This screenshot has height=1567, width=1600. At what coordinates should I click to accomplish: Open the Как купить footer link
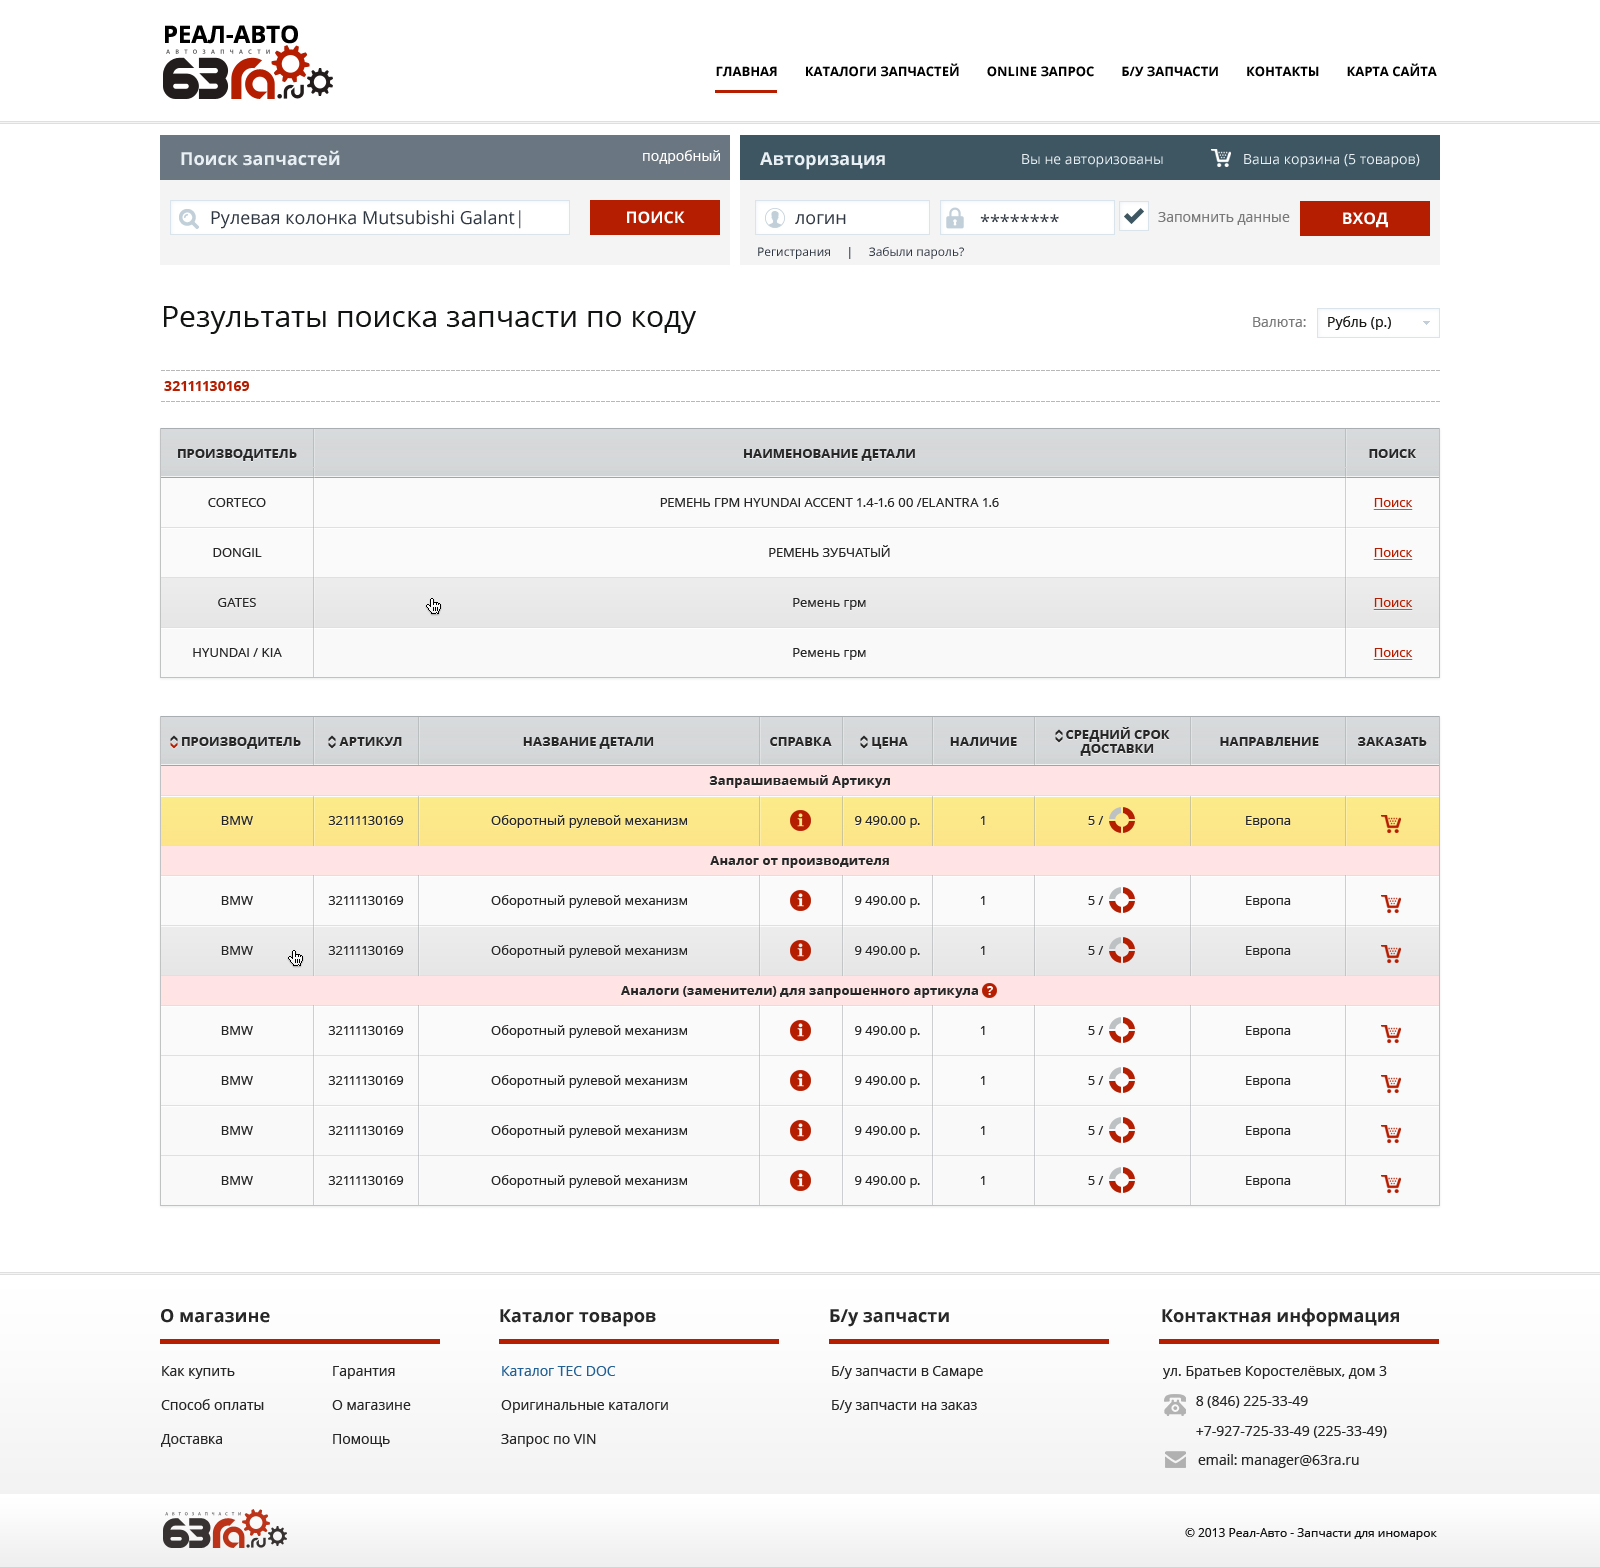click(198, 1371)
